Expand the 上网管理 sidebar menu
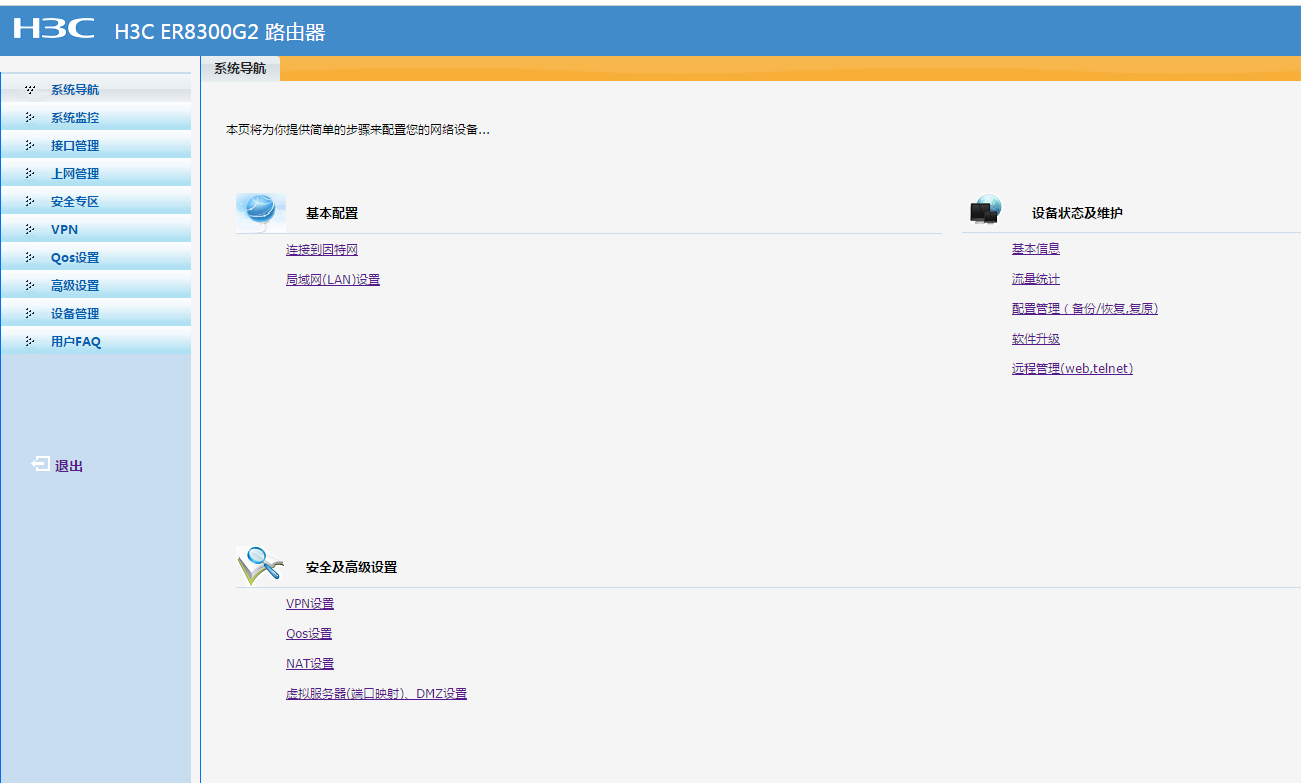This screenshot has width=1301, height=783. click(x=95, y=174)
